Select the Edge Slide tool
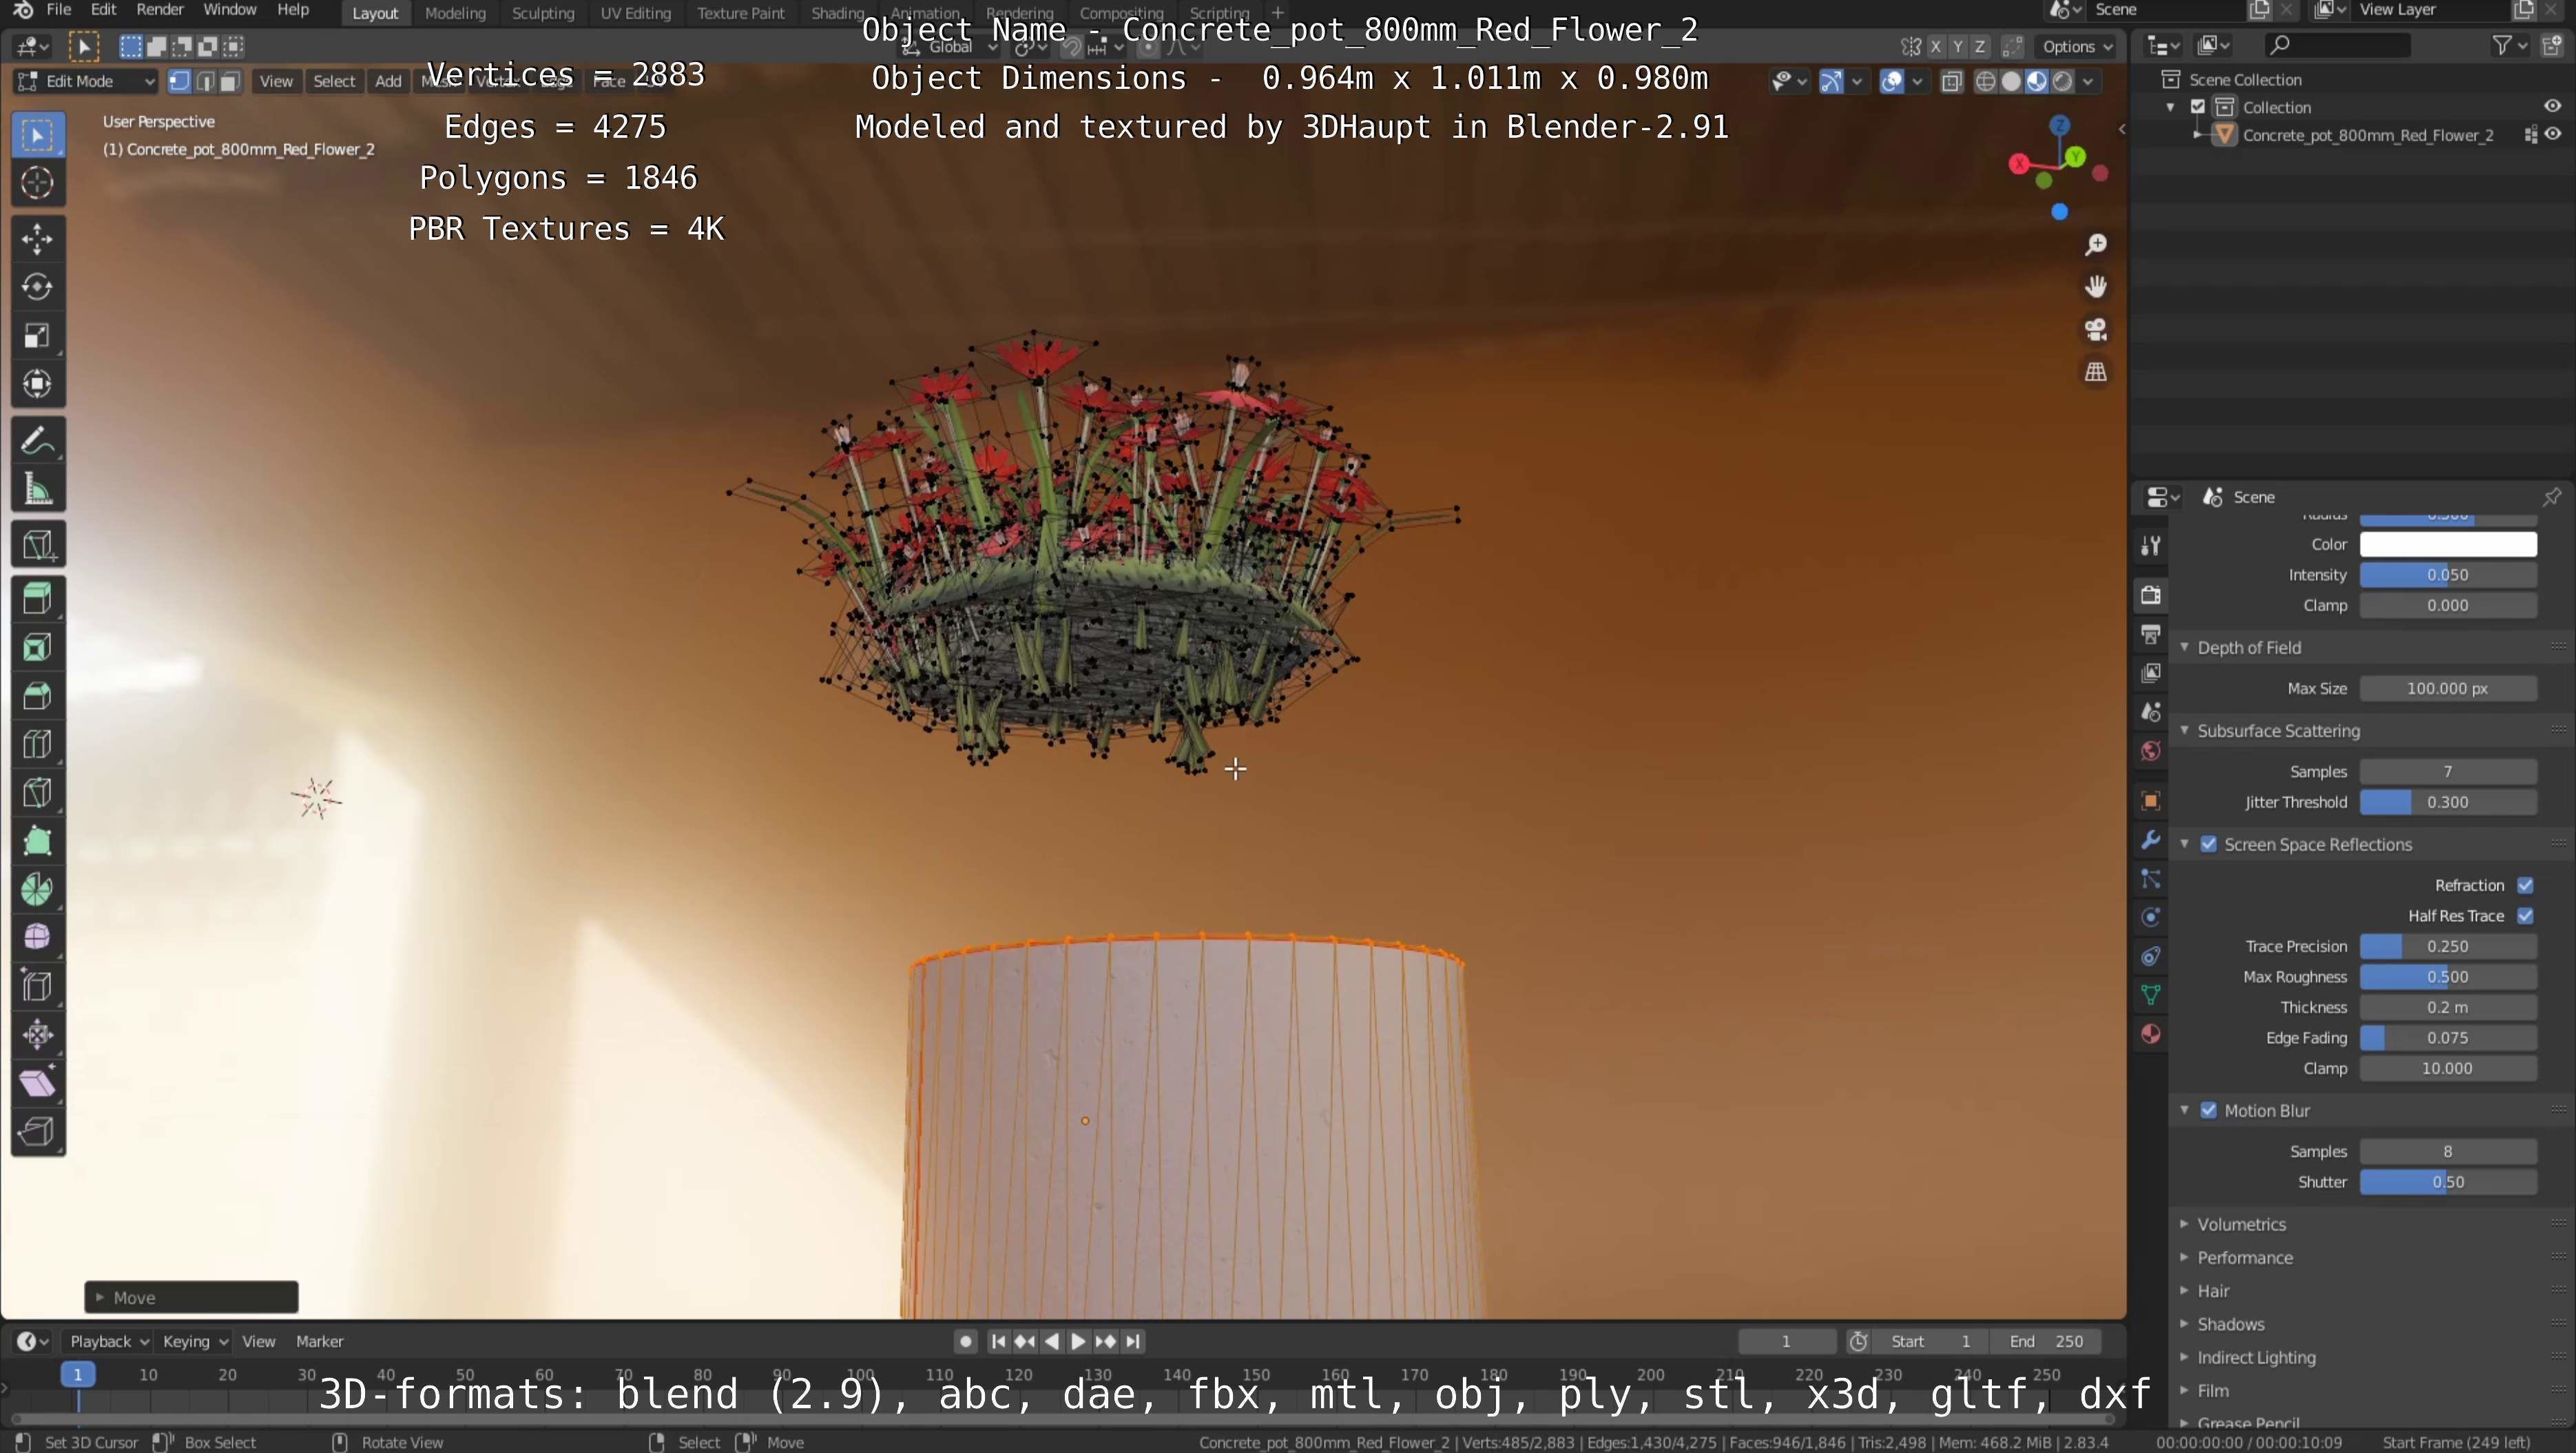Viewport: 2576px width, 1453px height. 38,986
